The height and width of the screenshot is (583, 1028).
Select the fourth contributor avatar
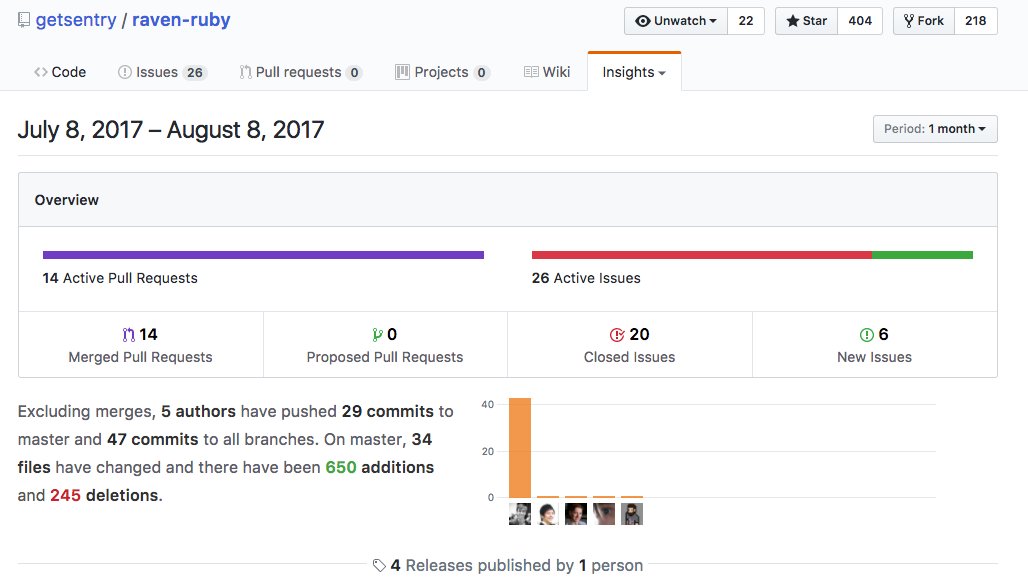coord(604,514)
